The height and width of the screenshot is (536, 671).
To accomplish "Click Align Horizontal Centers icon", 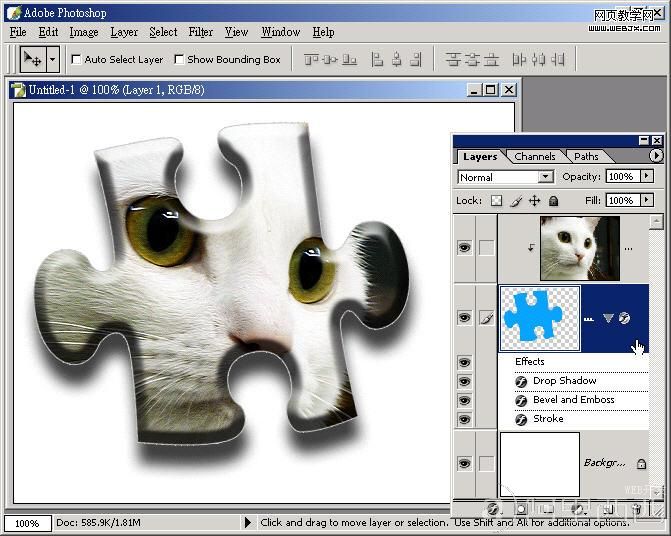I will pyautogui.click(x=397, y=59).
